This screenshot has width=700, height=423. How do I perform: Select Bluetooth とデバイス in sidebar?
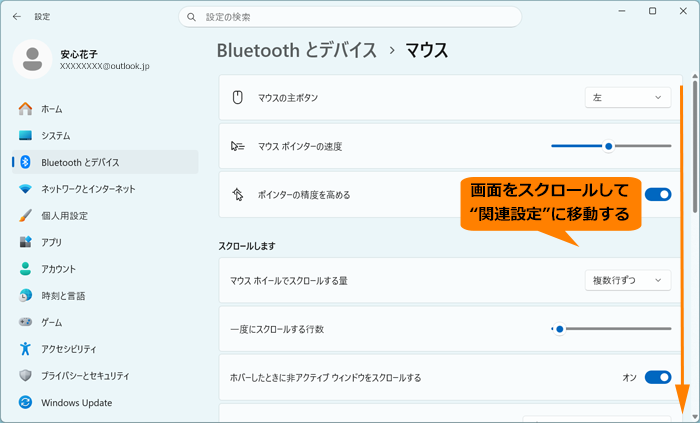[105, 162]
